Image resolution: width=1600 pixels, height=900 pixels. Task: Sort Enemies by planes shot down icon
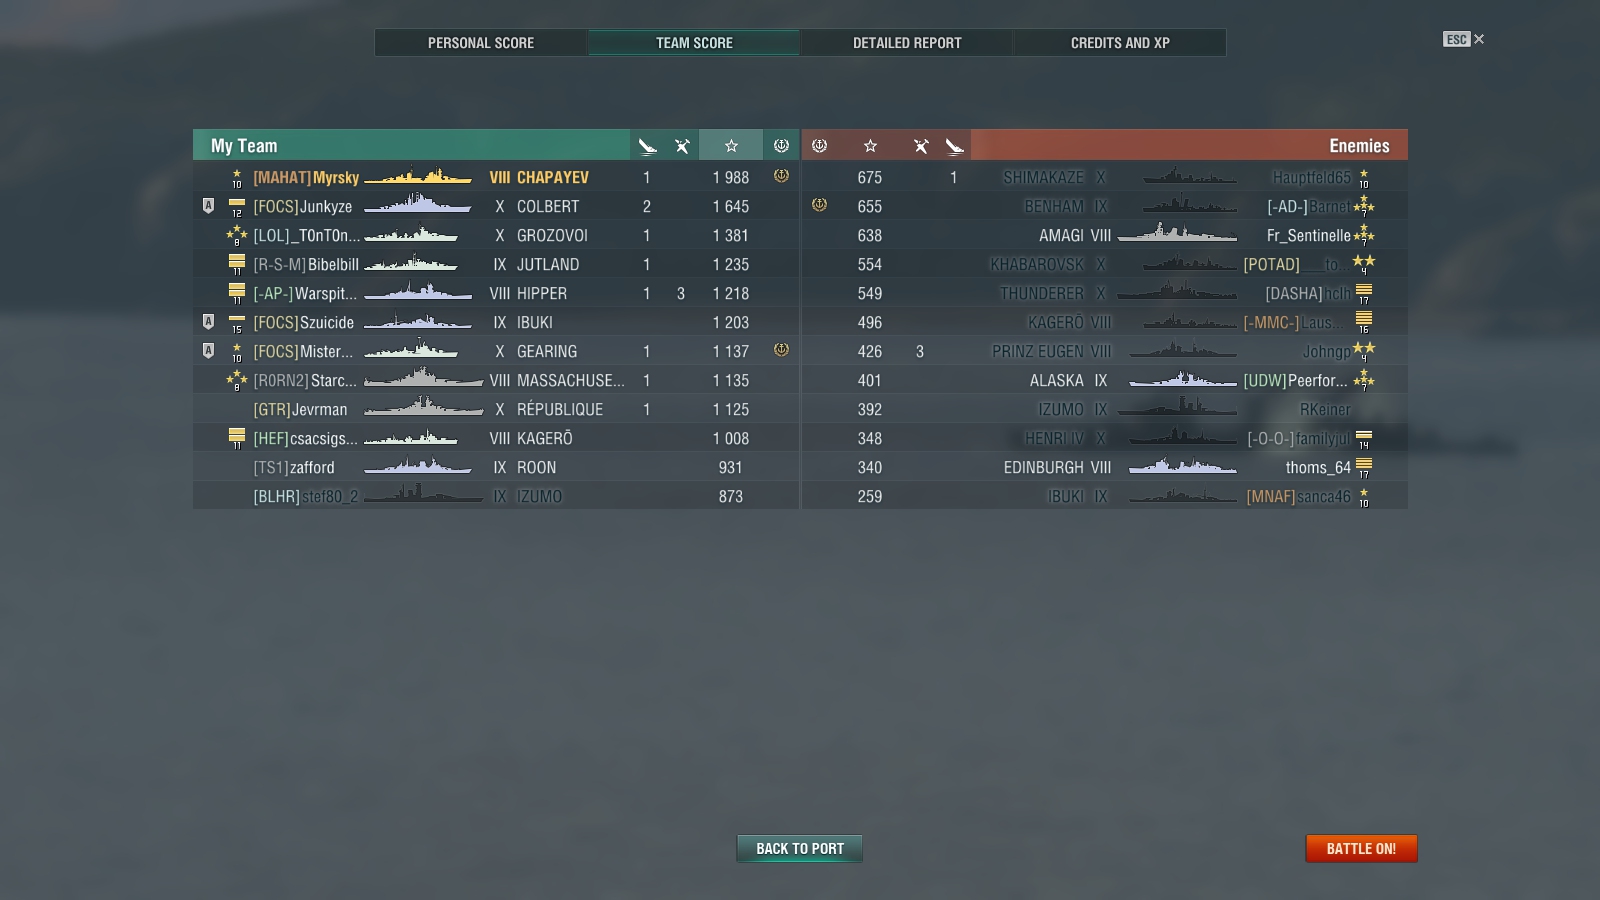pos(921,146)
